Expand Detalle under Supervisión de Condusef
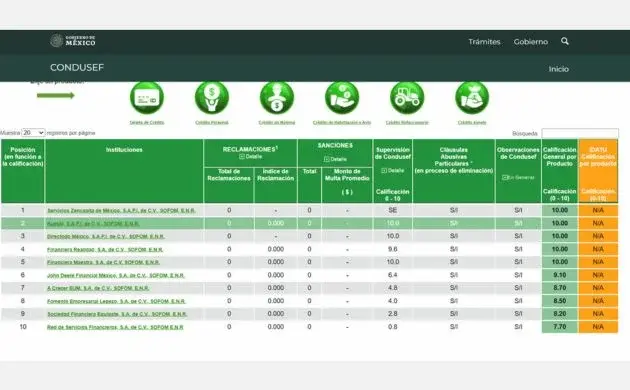Screen dimensions: 630x390 (x=392, y=171)
